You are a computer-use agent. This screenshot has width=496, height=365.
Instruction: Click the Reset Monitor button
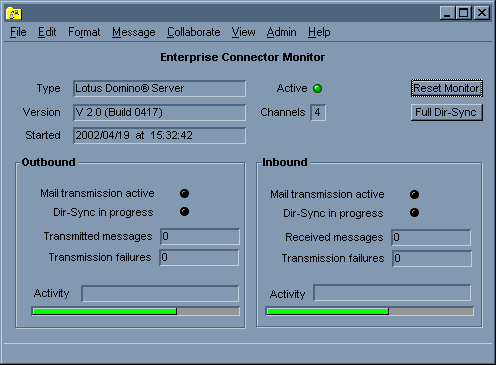447,88
